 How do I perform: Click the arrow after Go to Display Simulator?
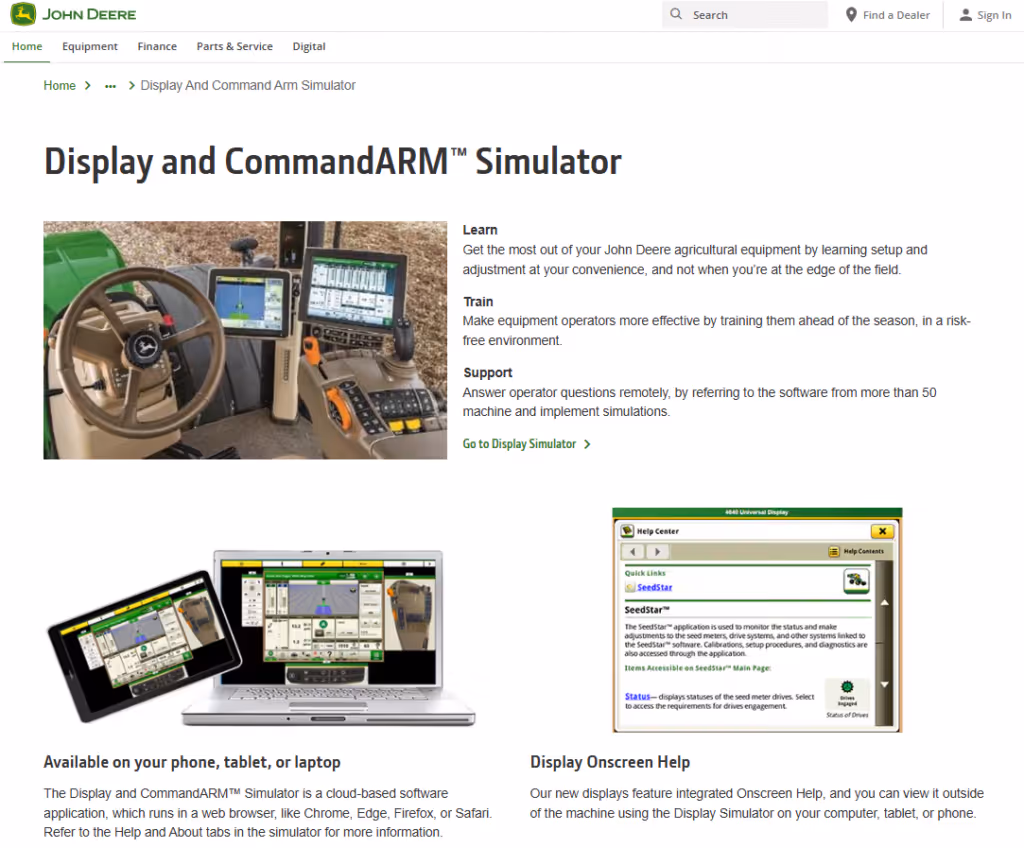(587, 444)
